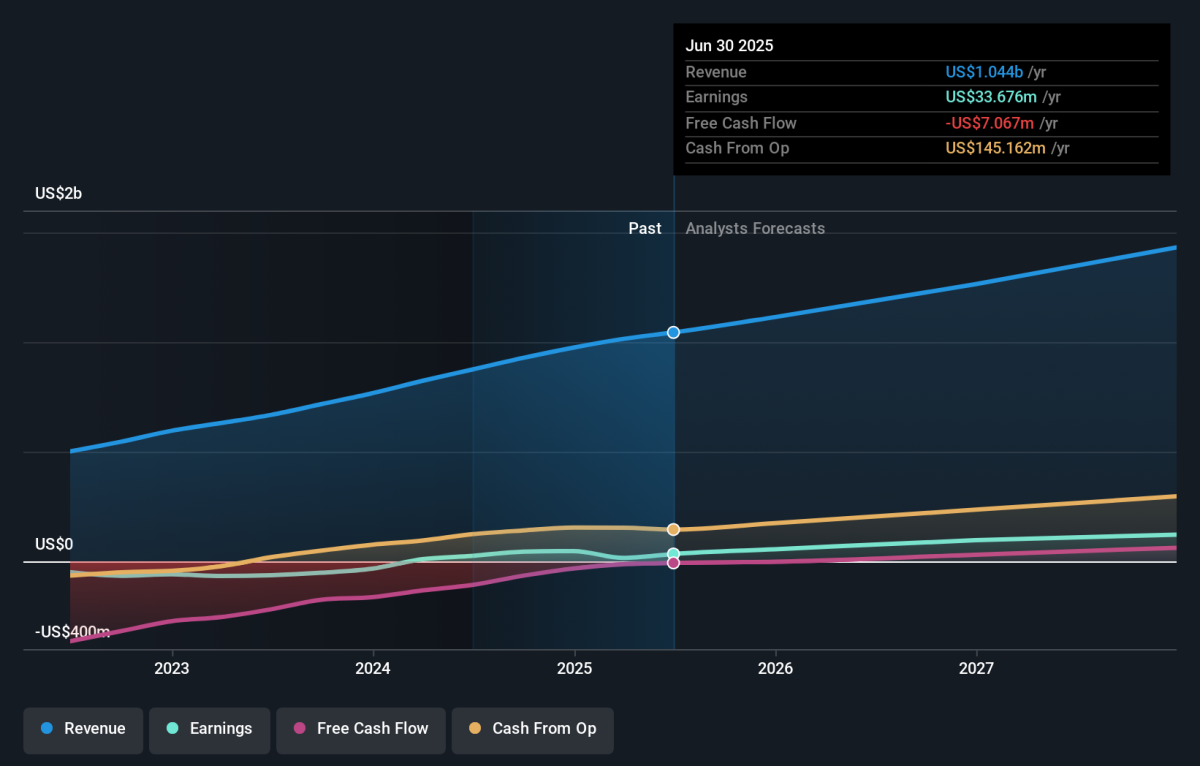Click the teal Earnings legend dot

(172, 729)
